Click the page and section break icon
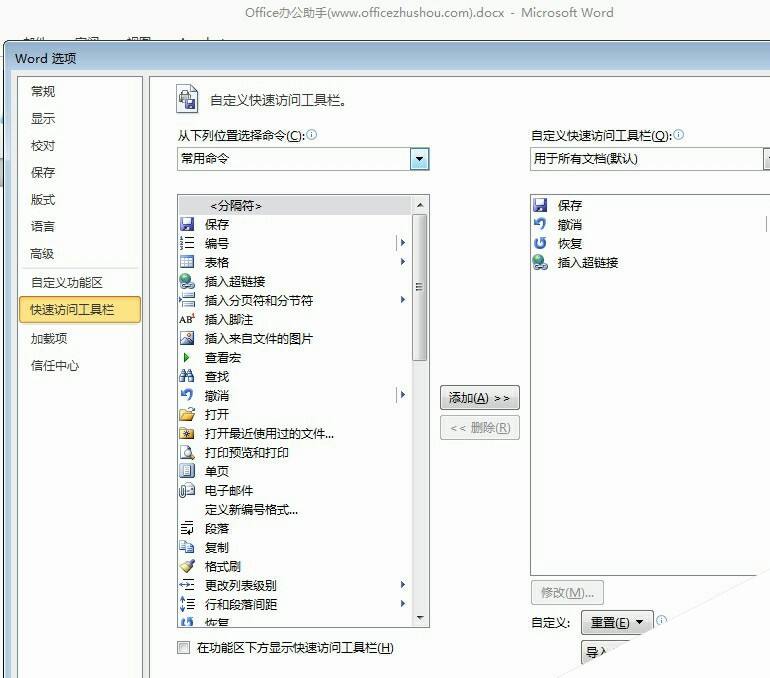 (187, 300)
